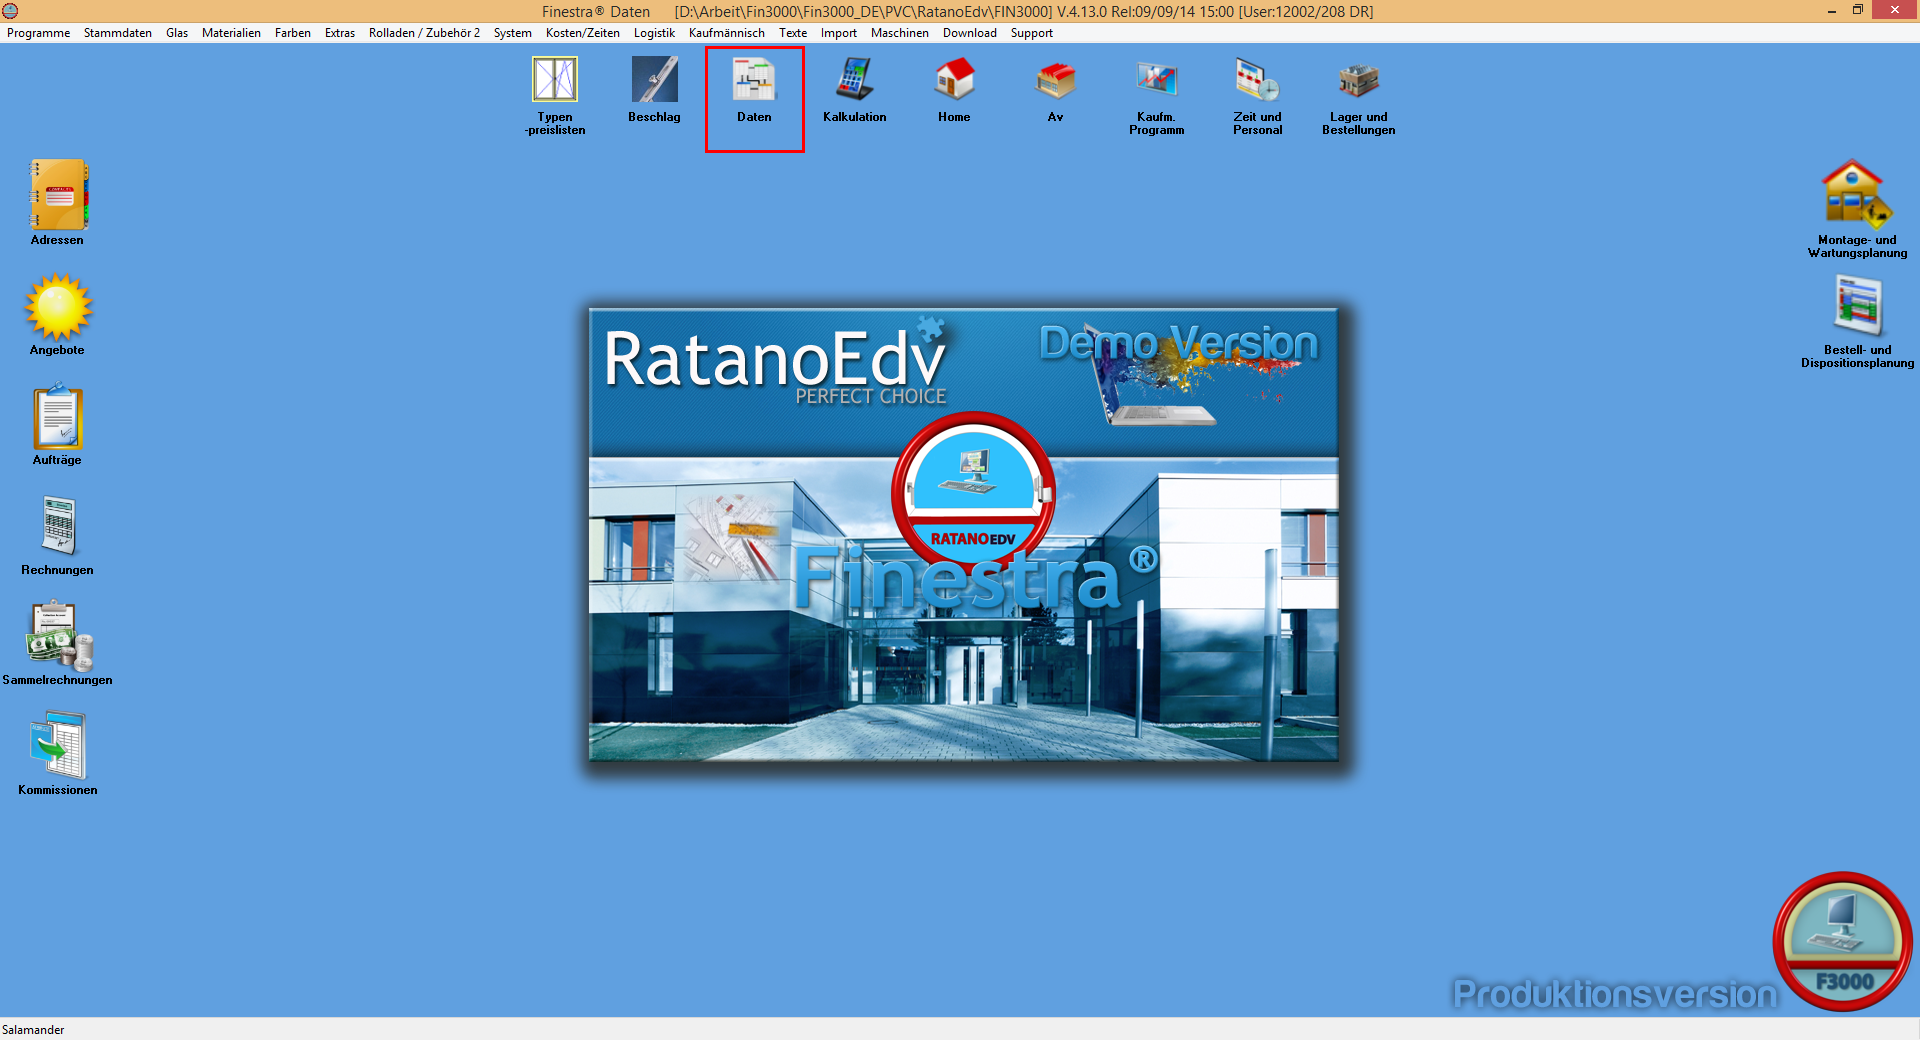The image size is (1920, 1040).
Task: Open the Logistik menu
Action: (x=654, y=33)
